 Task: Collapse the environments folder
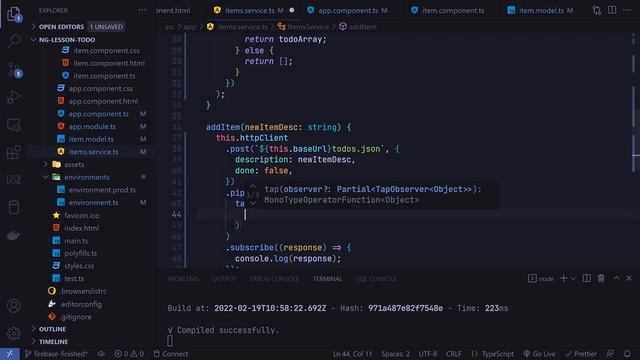click(87, 177)
